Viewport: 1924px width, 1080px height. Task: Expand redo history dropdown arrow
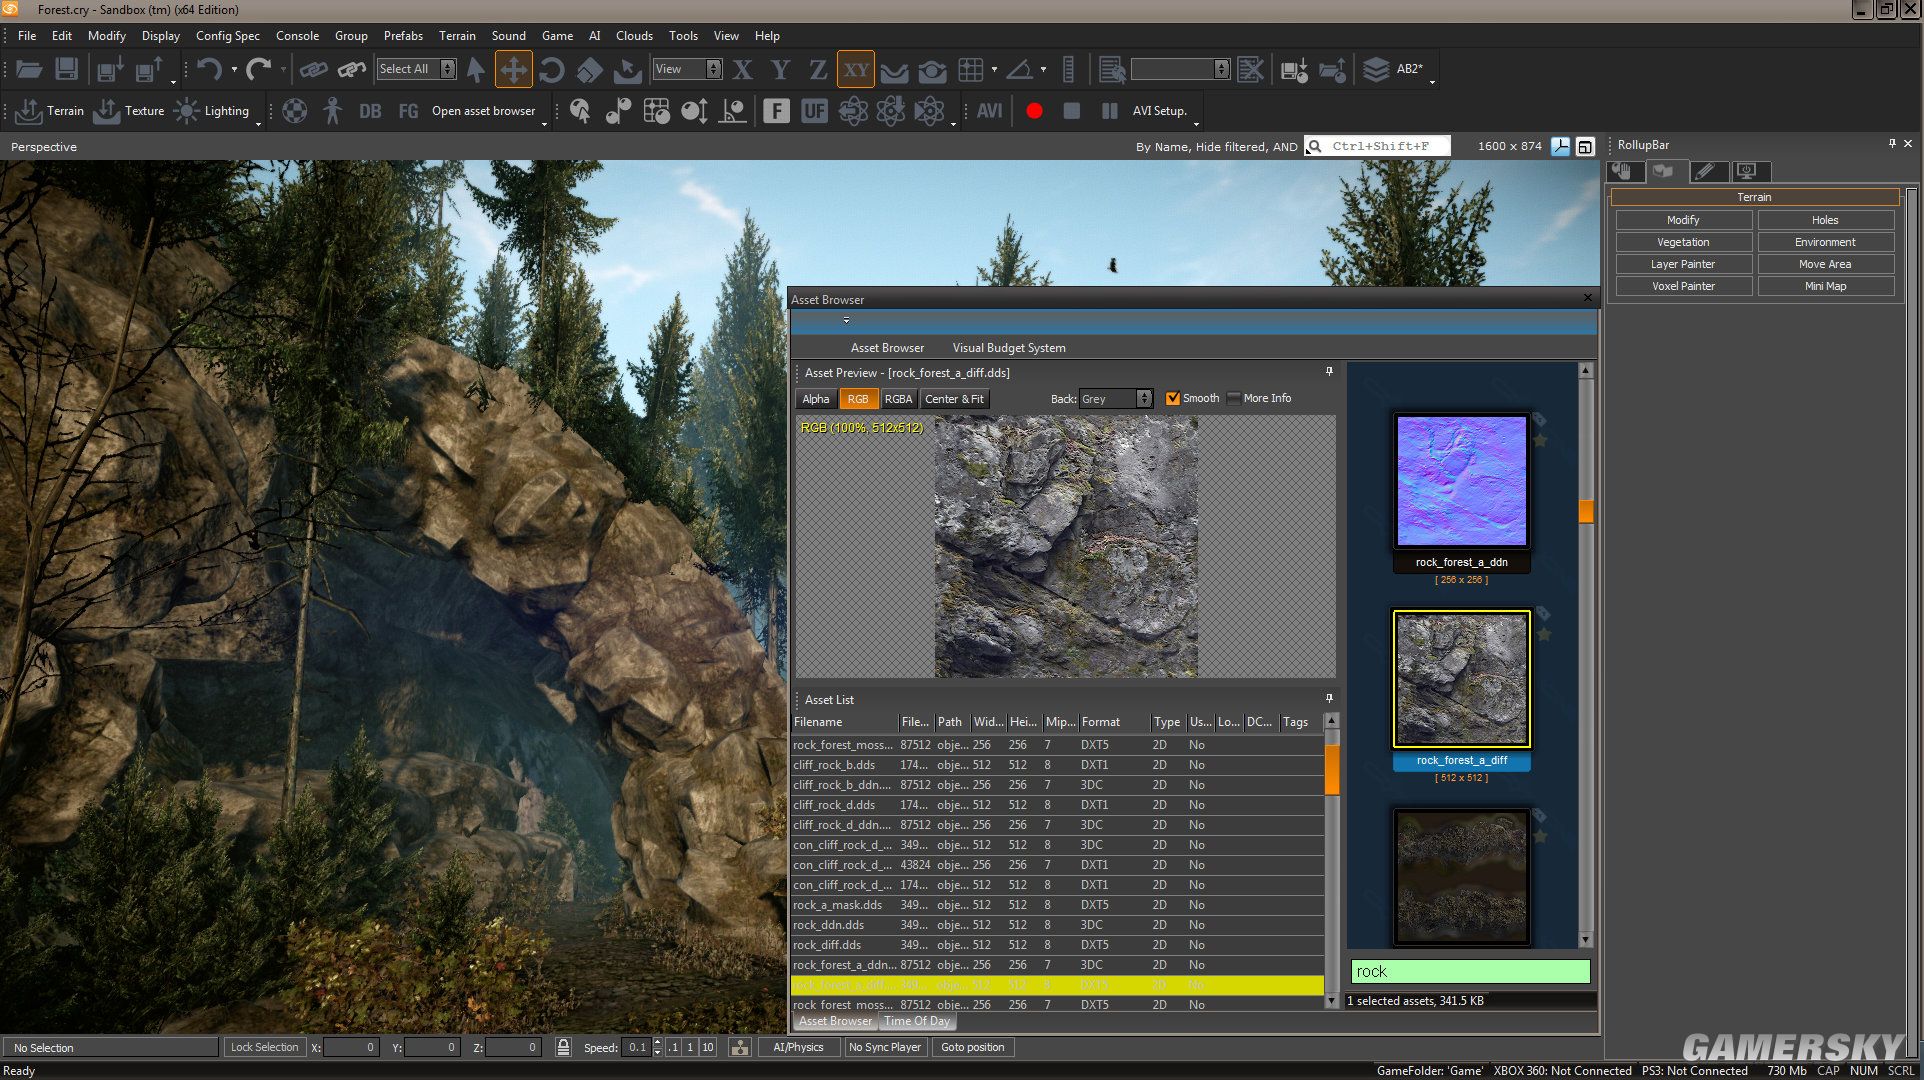[283, 69]
